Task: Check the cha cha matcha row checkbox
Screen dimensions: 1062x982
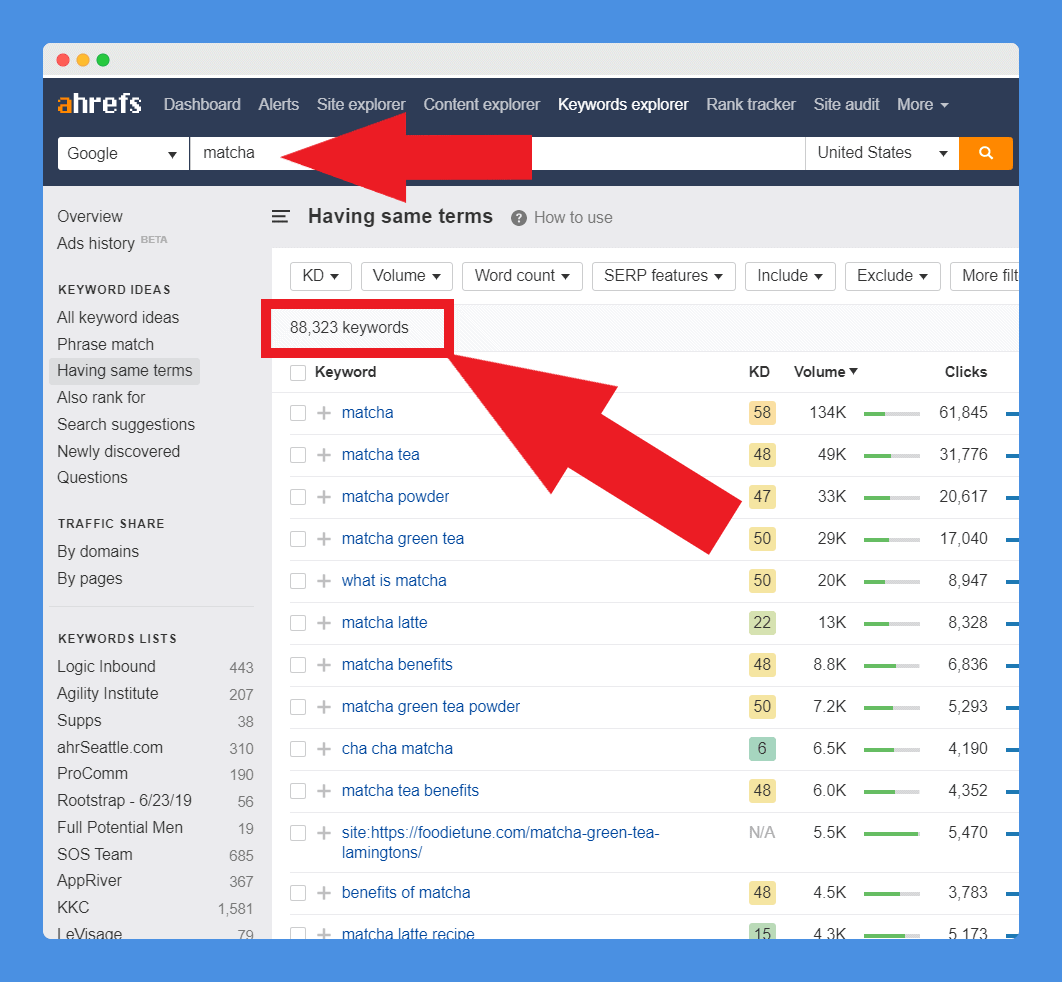Action: [x=298, y=749]
